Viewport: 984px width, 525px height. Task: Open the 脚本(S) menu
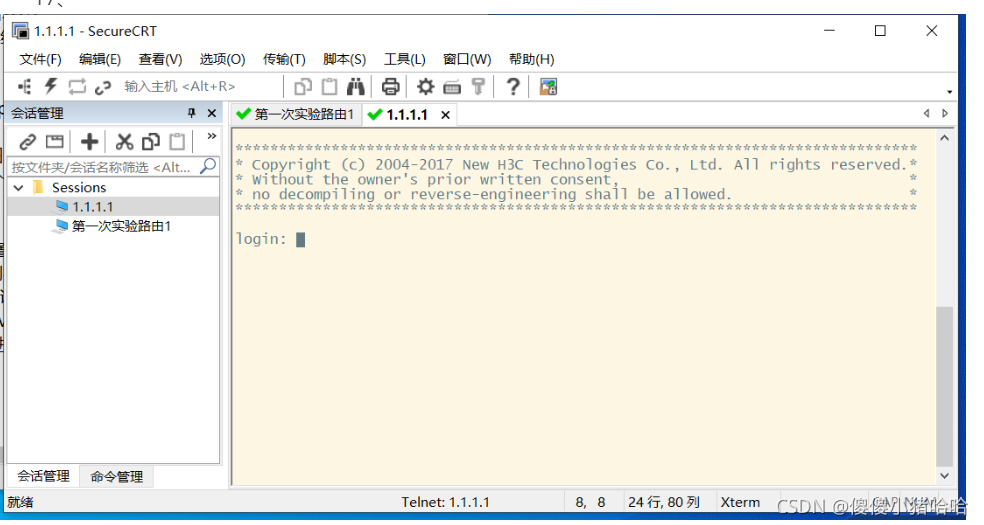pyautogui.click(x=345, y=59)
